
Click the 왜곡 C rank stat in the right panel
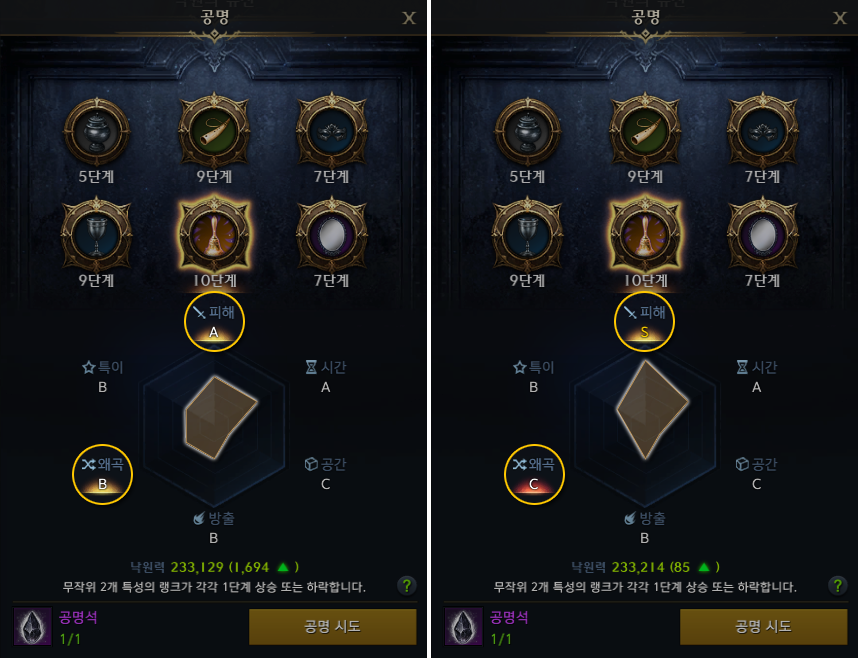tap(534, 474)
